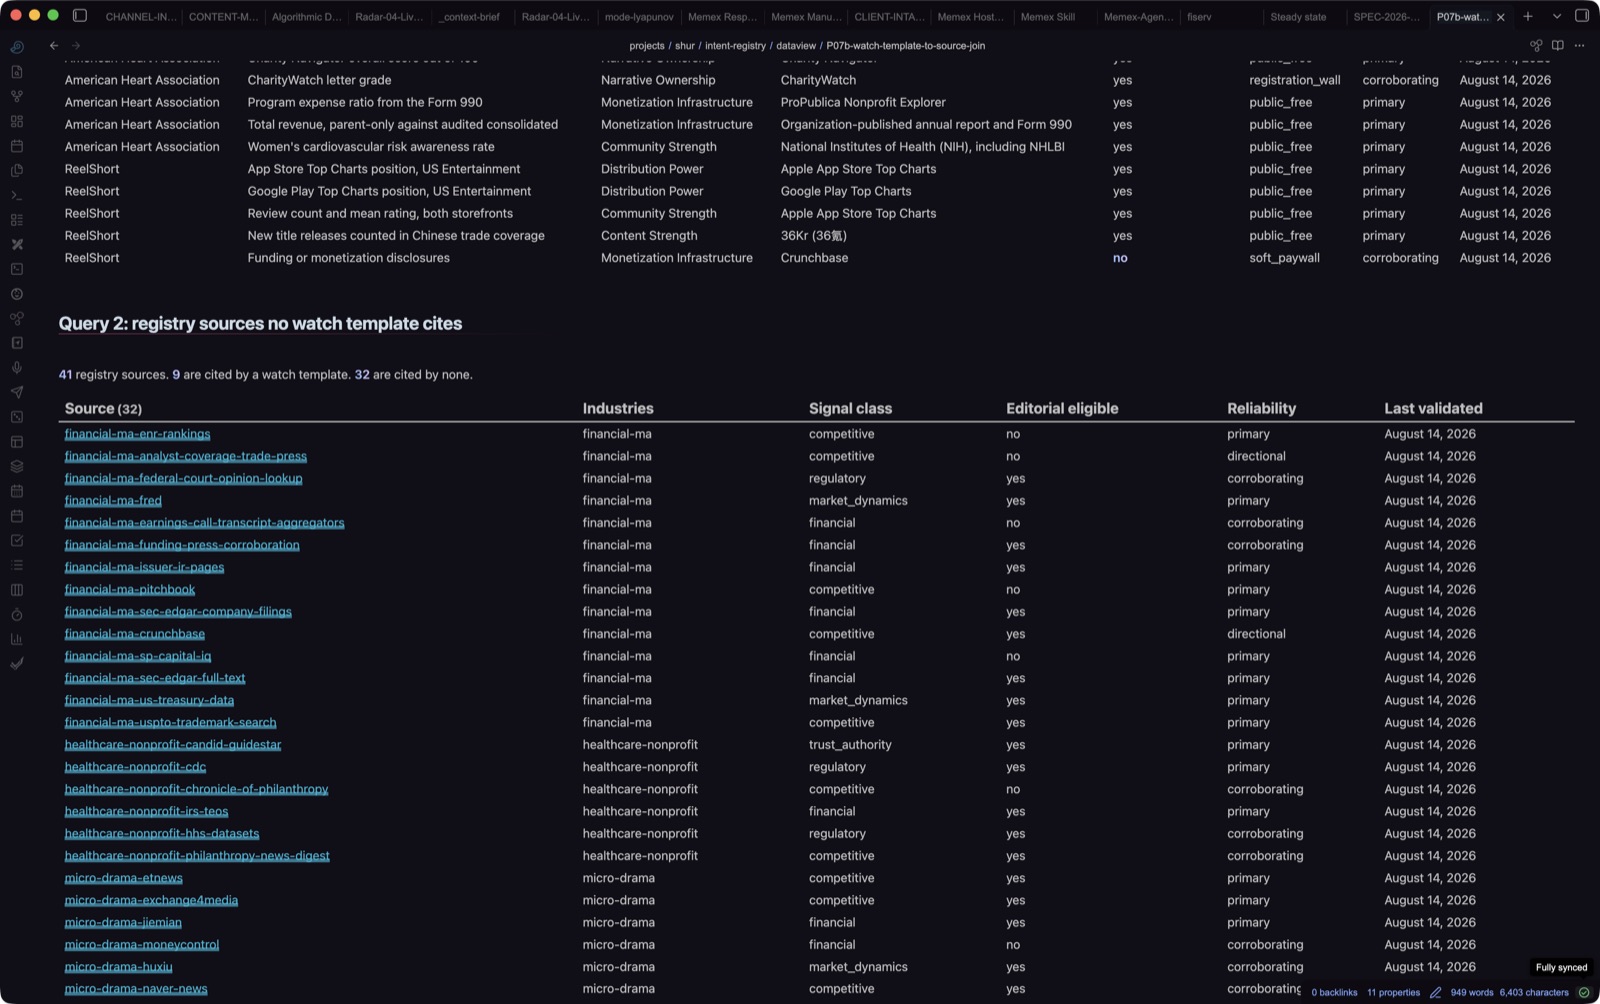Click the 'Industries' column header
The image size is (1600, 1004).
click(618, 409)
